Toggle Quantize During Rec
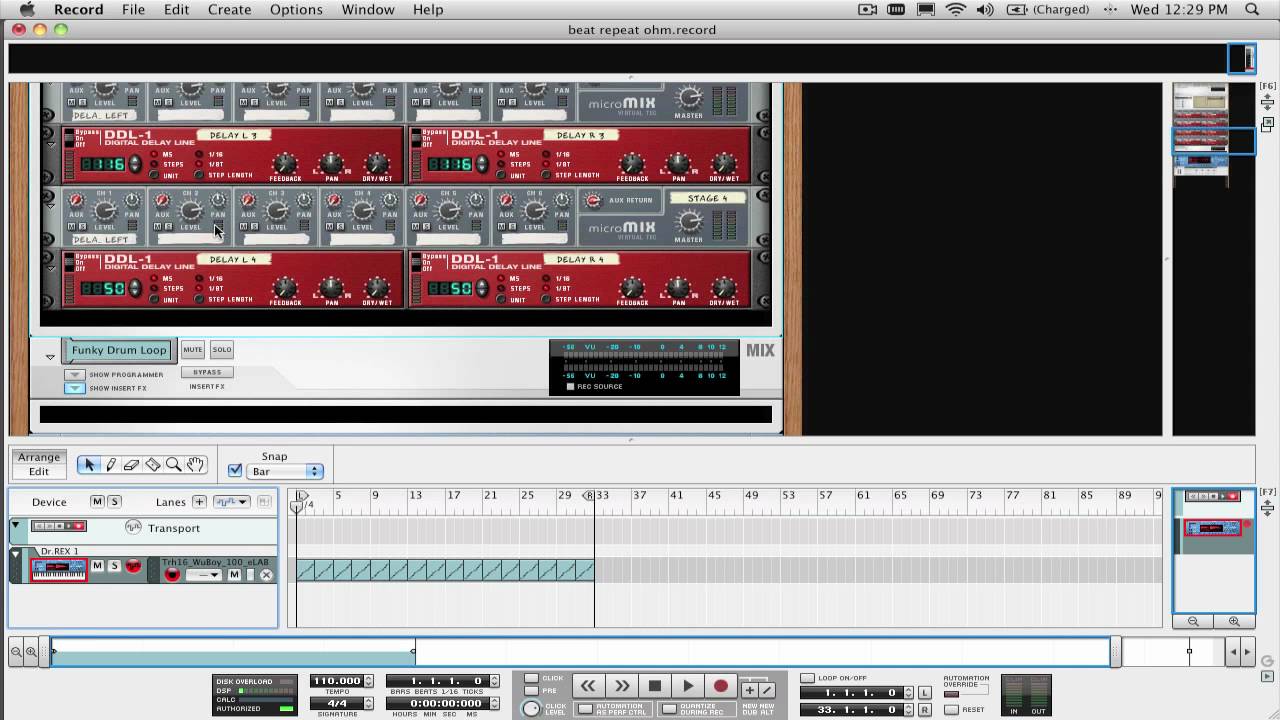Image resolution: width=1280 pixels, height=720 pixels. pos(668,709)
